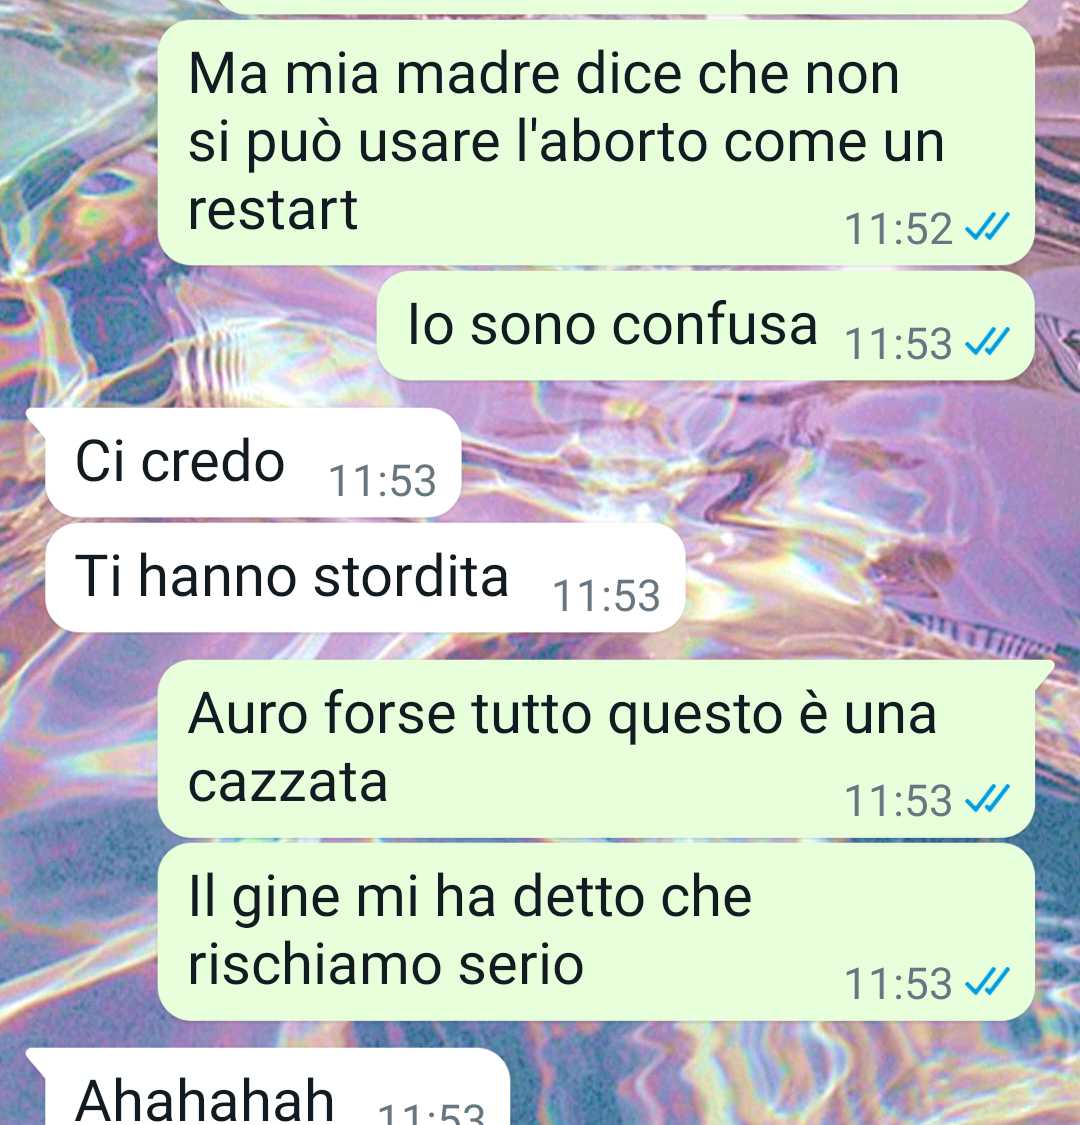The width and height of the screenshot is (1080, 1125).
Task: Select the 'Ti hanno stordita' message bubble
Action: (x=365, y=578)
